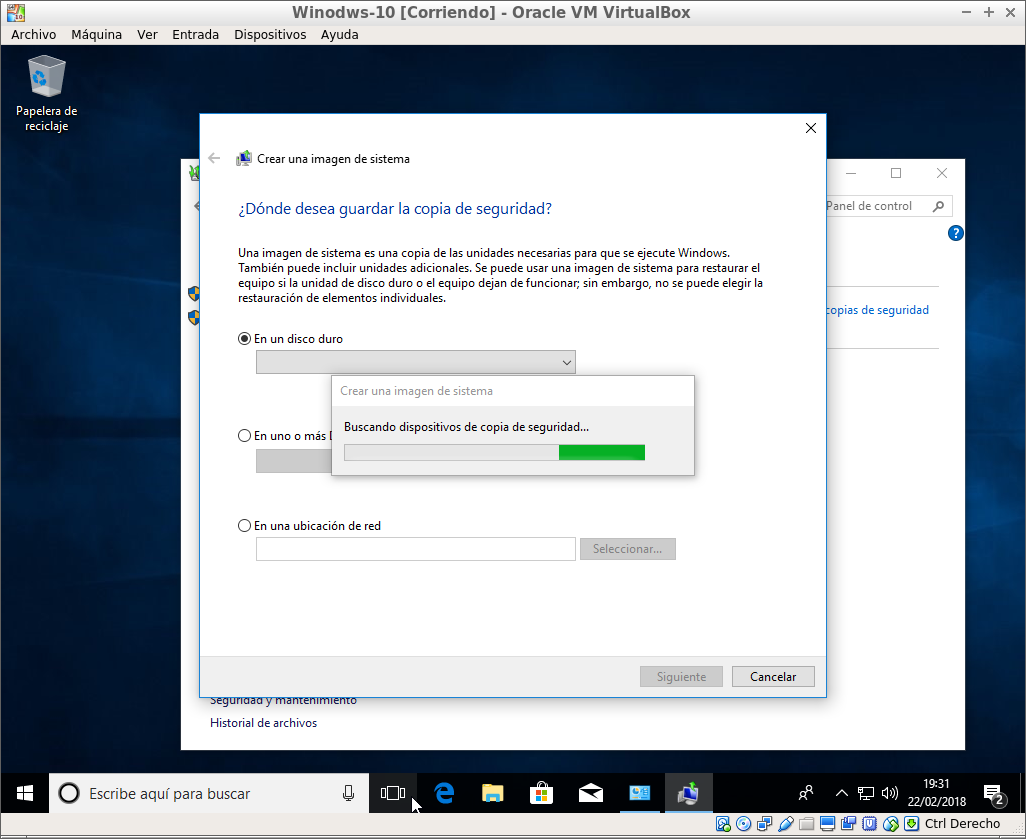Launch Microsoft Edge from the taskbar
1026x839 pixels.
pos(443,793)
